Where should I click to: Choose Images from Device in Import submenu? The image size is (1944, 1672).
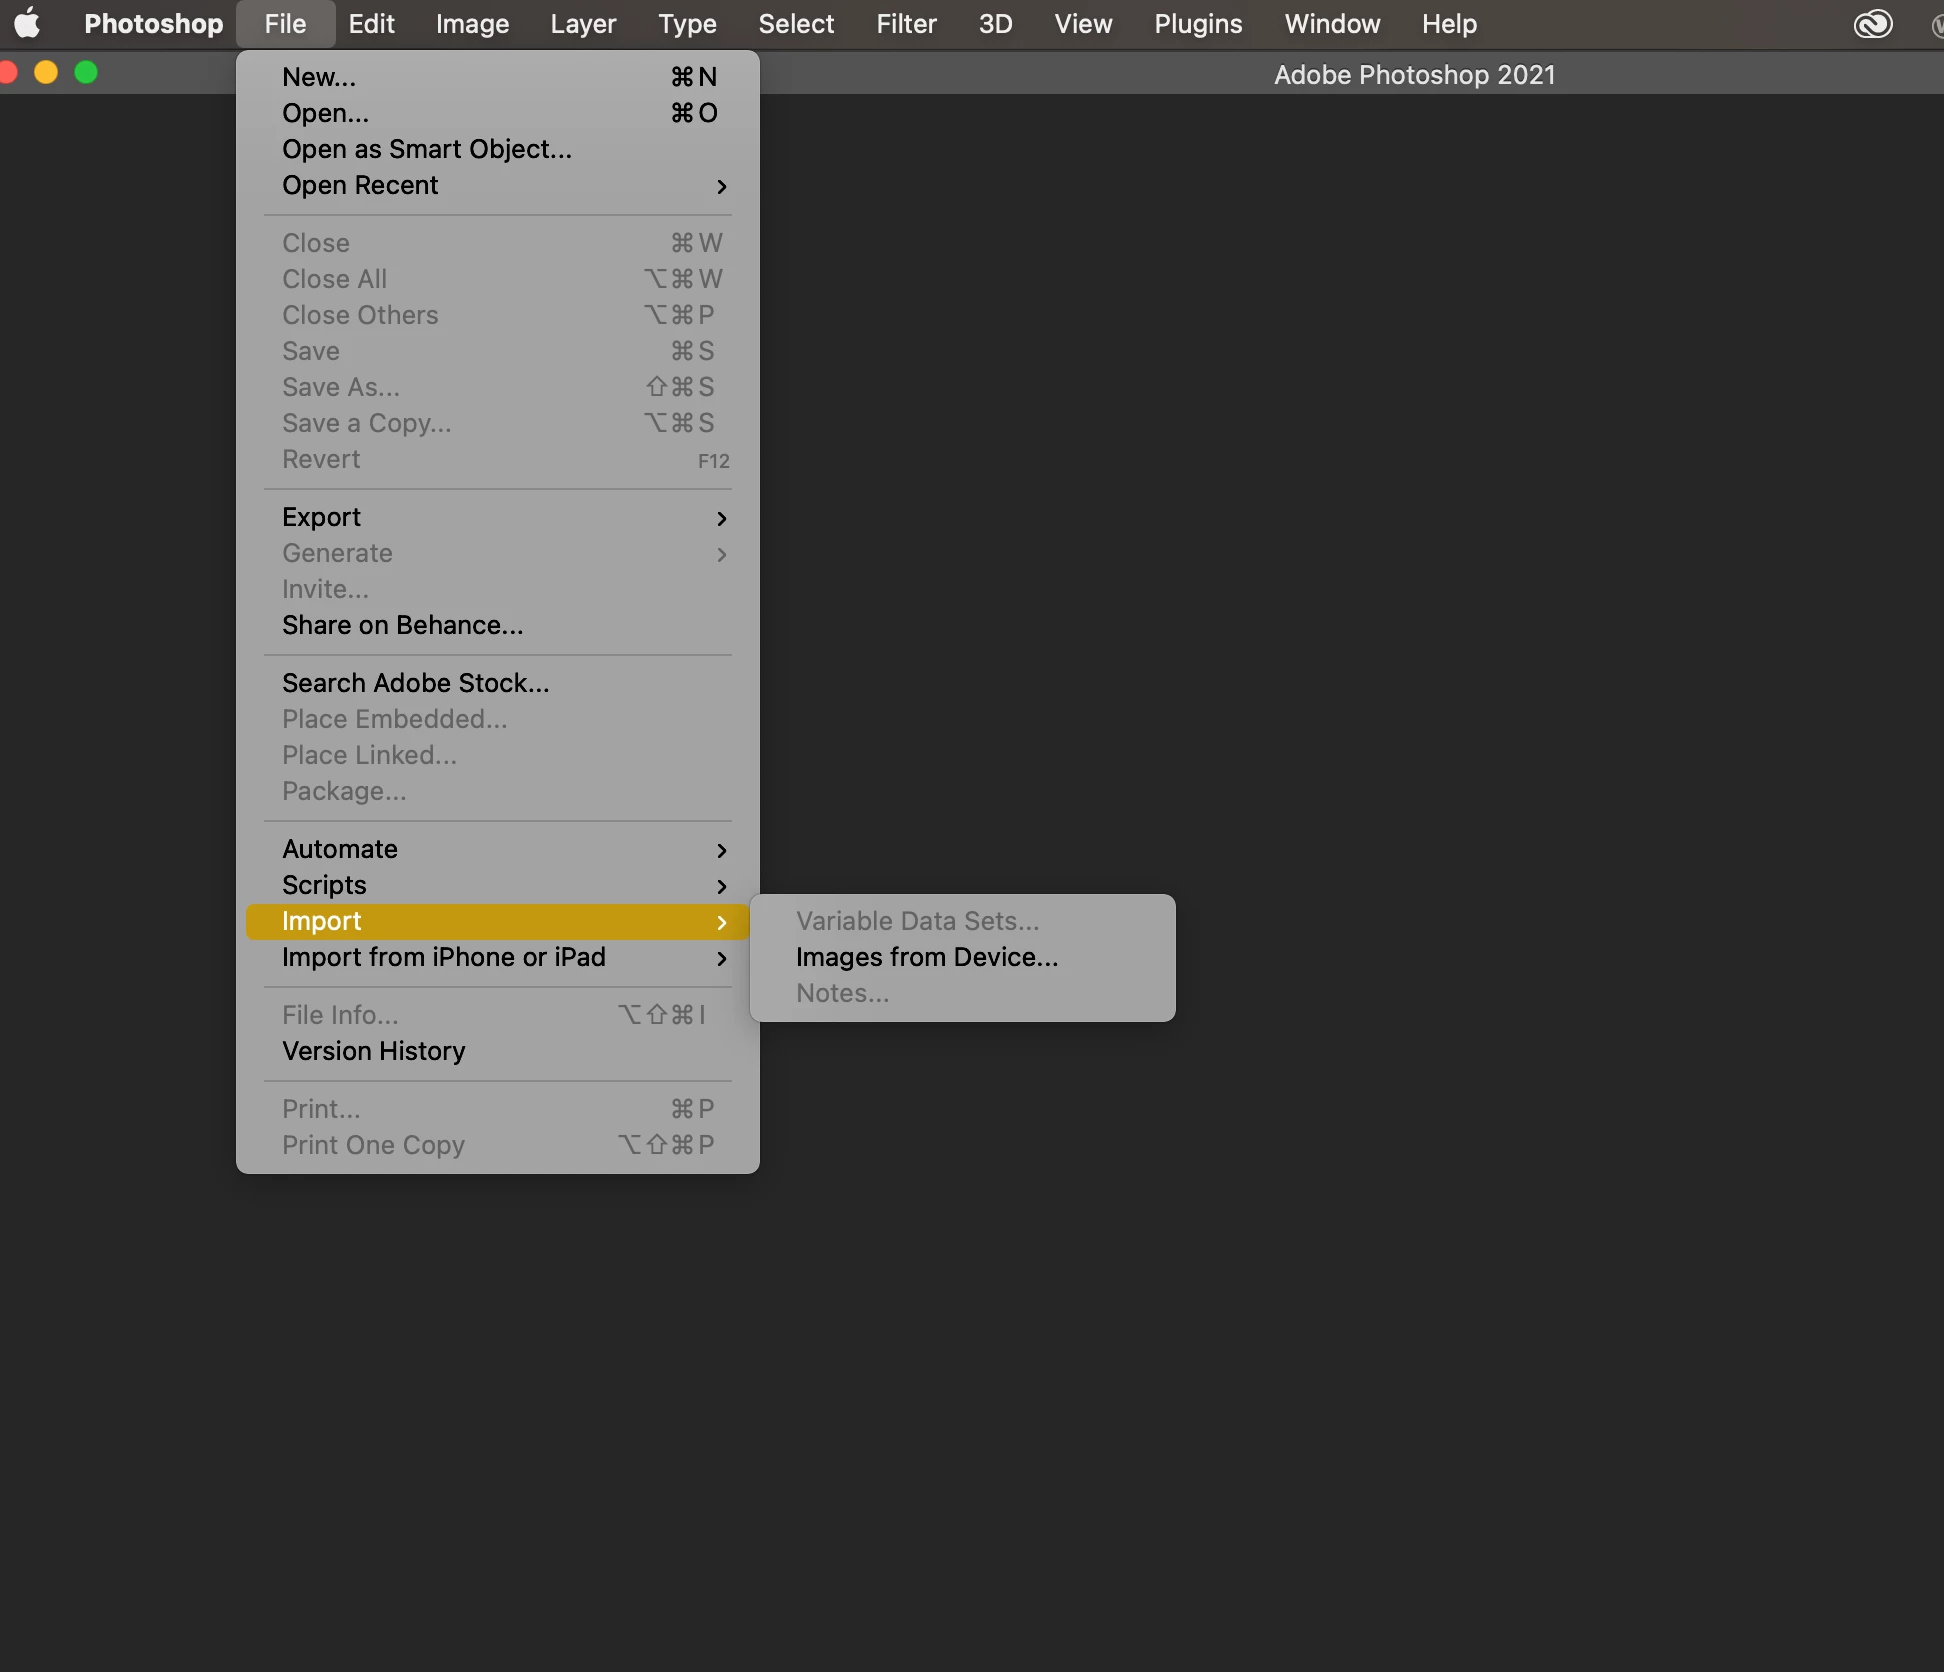[926, 957]
